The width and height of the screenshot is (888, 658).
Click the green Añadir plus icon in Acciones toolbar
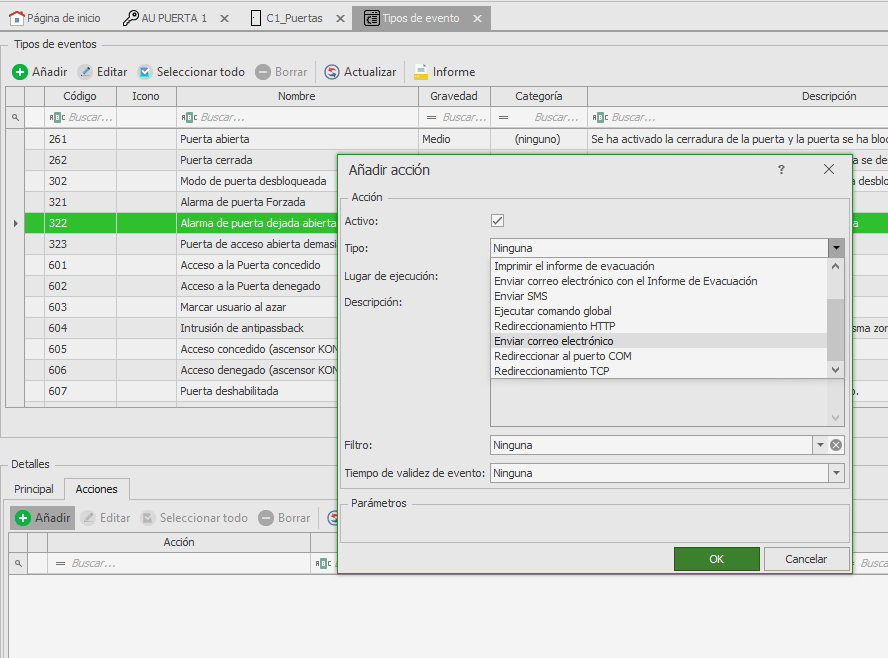[23, 518]
